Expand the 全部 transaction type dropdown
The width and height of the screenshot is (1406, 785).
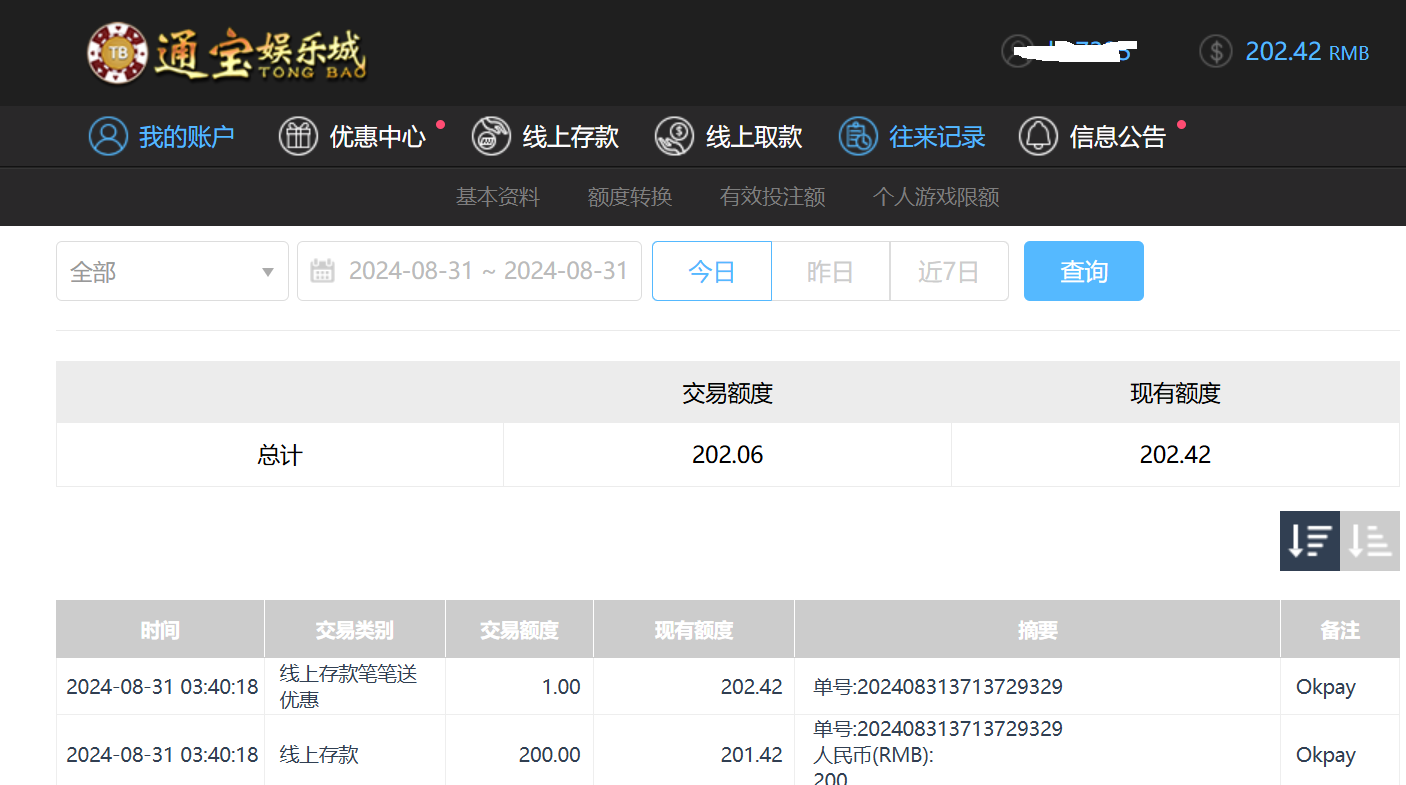(x=172, y=271)
